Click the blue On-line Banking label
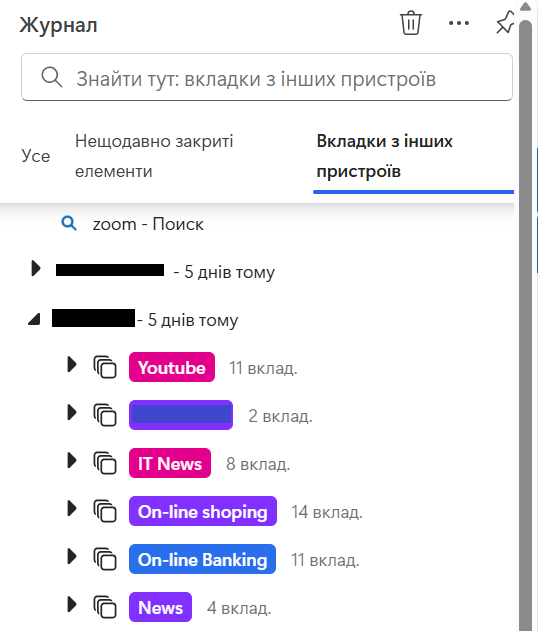 (x=202, y=559)
